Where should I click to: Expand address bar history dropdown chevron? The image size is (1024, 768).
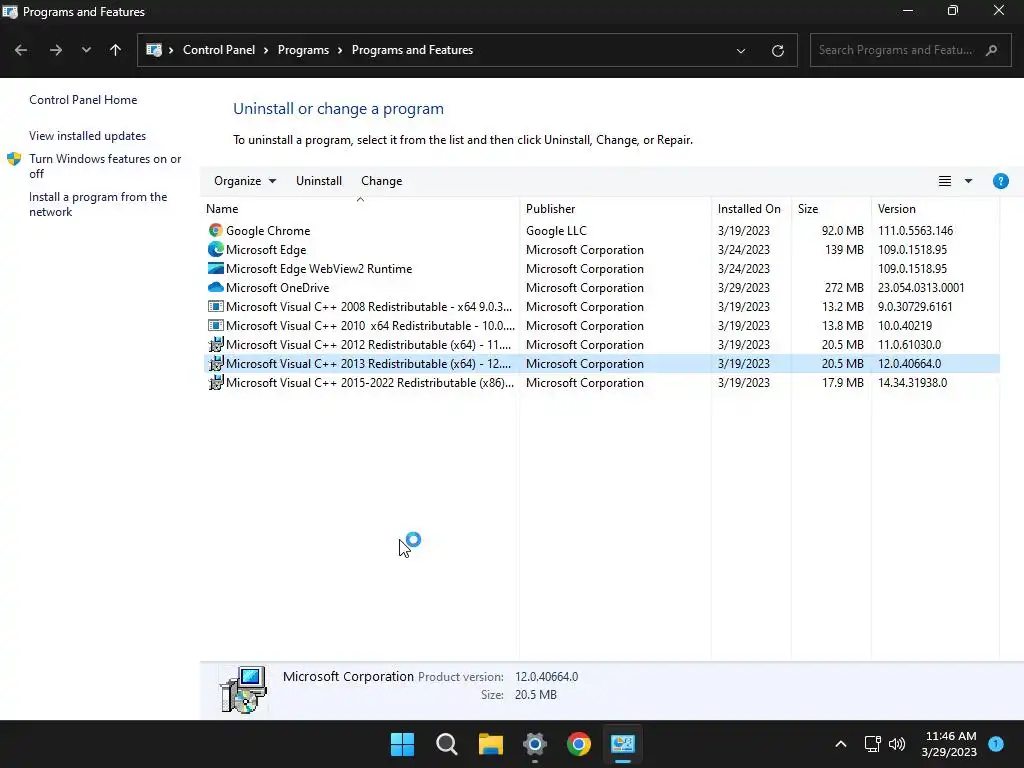(x=741, y=50)
